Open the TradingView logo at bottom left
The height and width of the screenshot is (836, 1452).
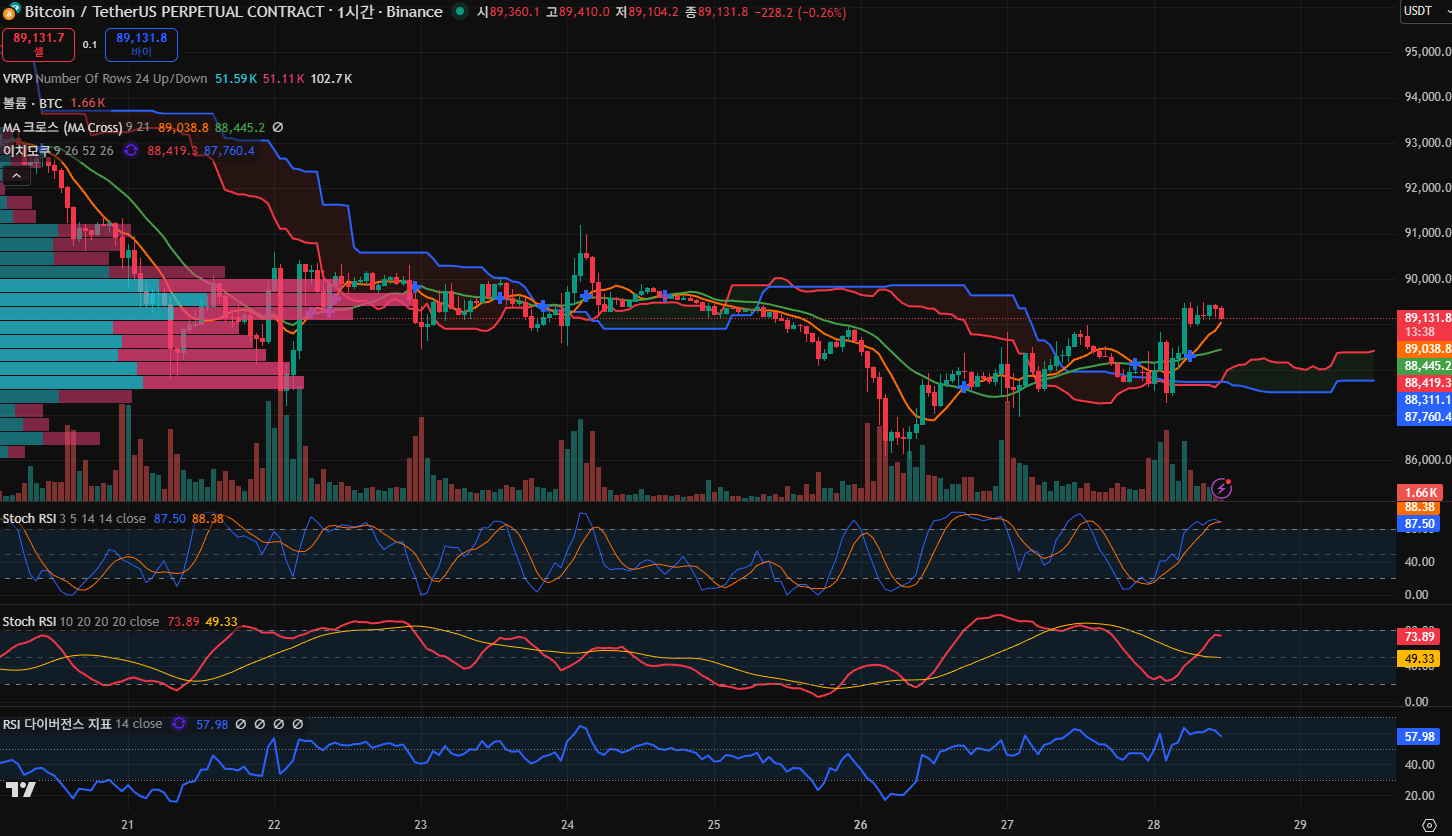coord(20,790)
